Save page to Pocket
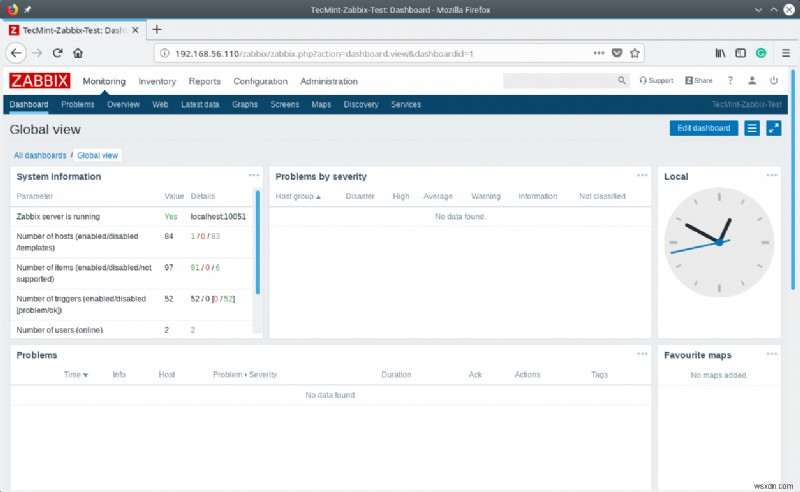The image size is (800, 492). click(617, 53)
